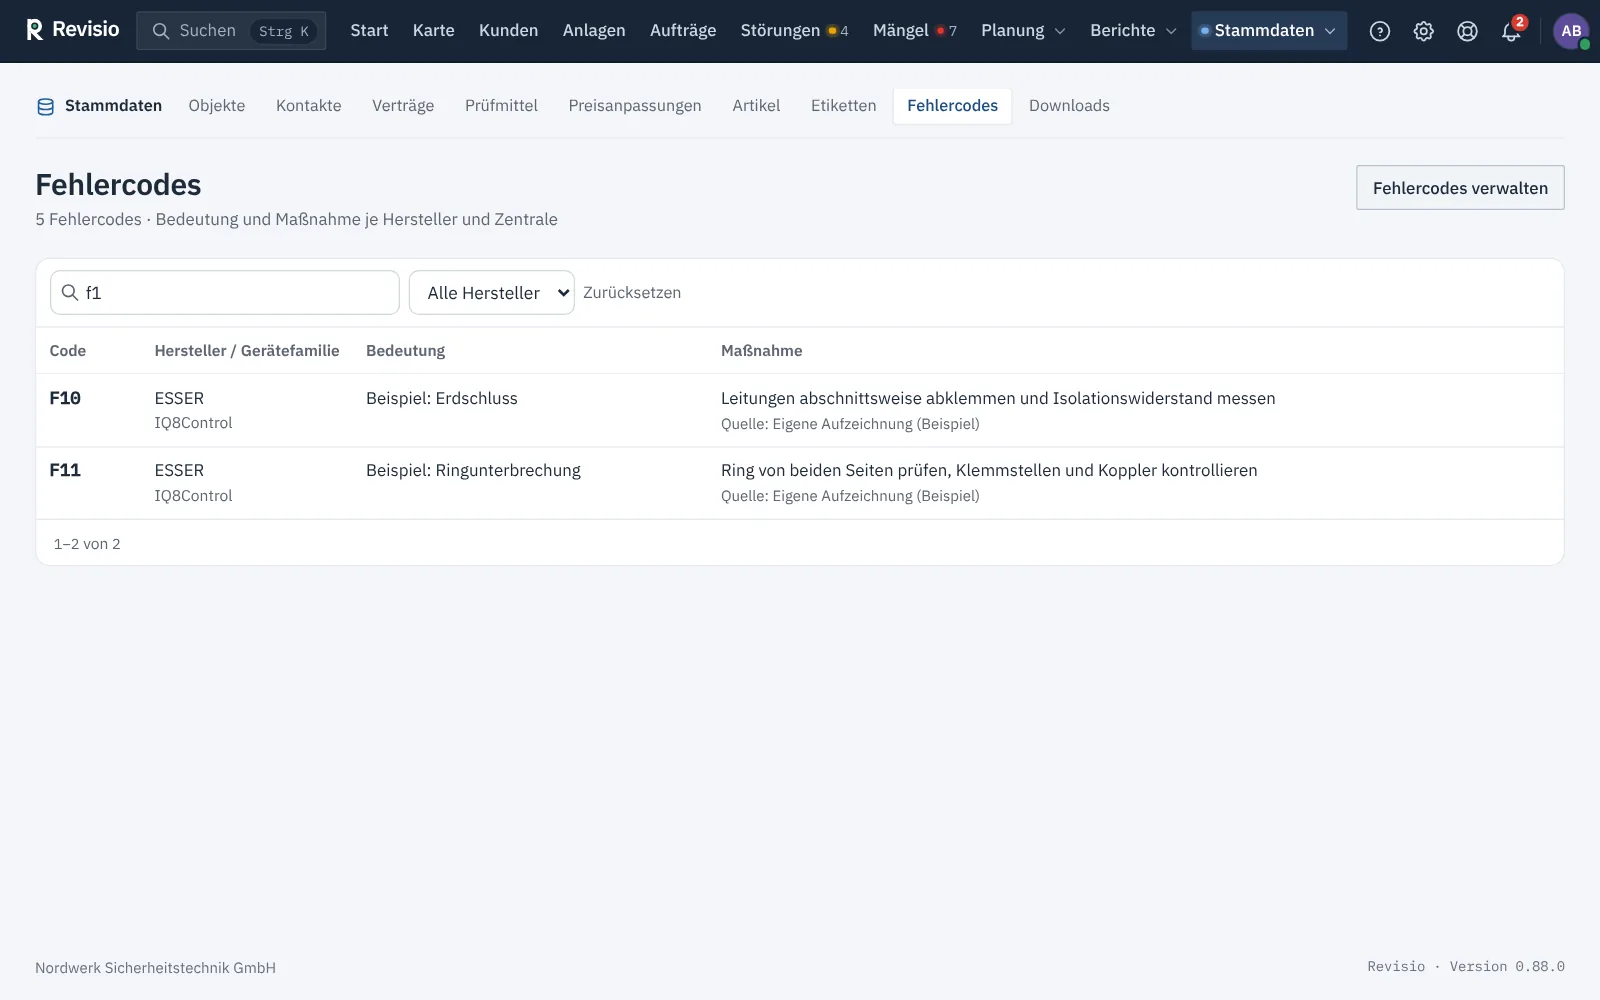1600x1000 pixels.
Task: Click the Revisio logo
Action: tap(72, 30)
